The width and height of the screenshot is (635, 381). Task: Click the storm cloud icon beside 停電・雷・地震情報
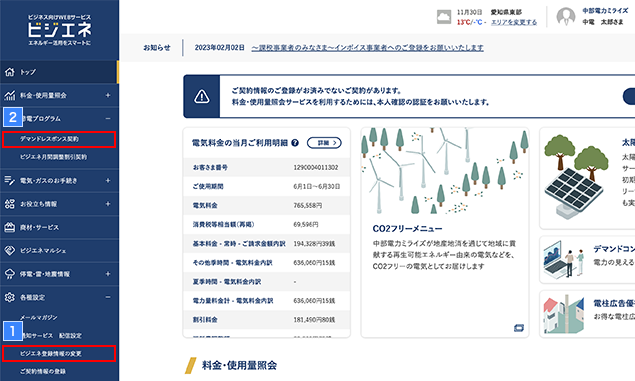click(x=10, y=274)
